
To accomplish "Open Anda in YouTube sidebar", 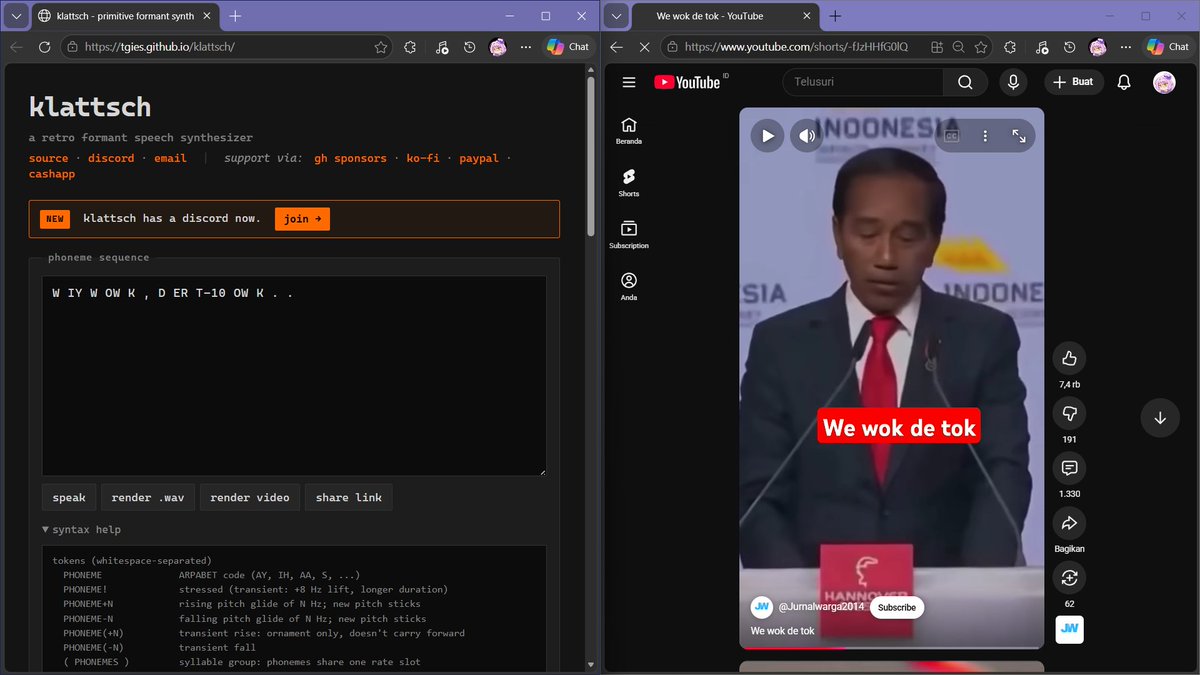I will coord(629,287).
